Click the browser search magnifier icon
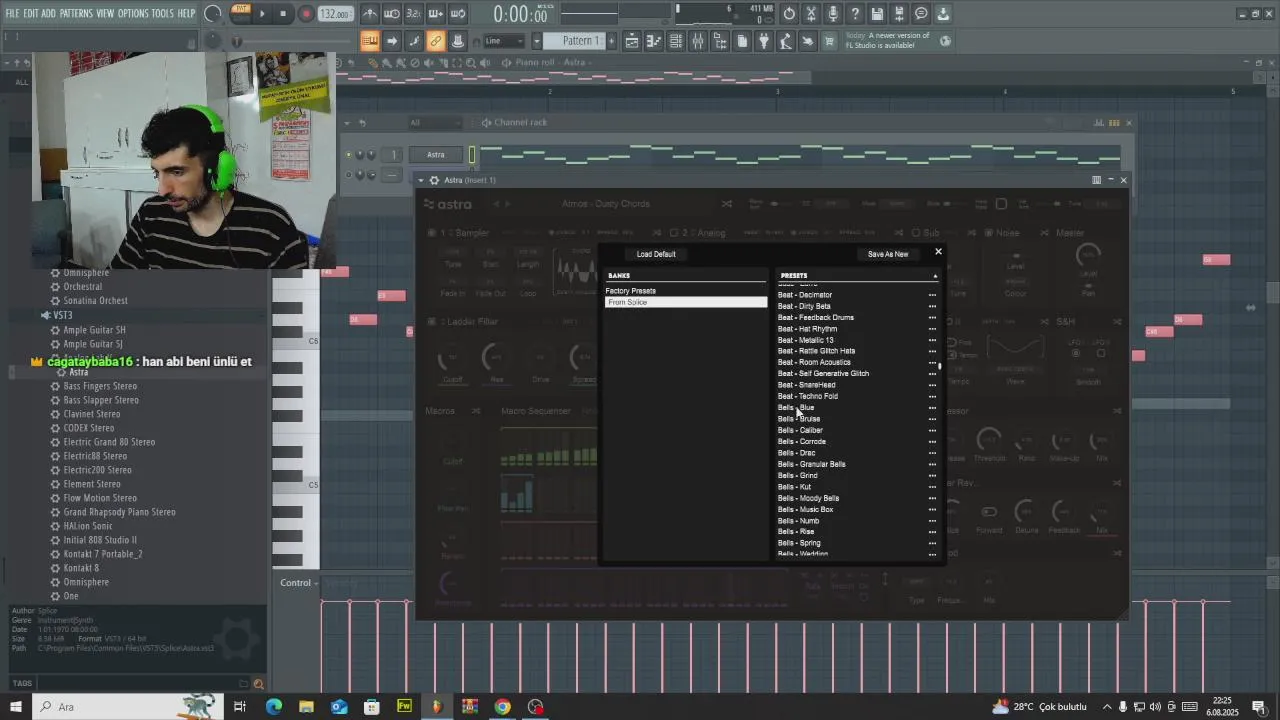Viewport: 1280px width, 720px height. (x=259, y=684)
